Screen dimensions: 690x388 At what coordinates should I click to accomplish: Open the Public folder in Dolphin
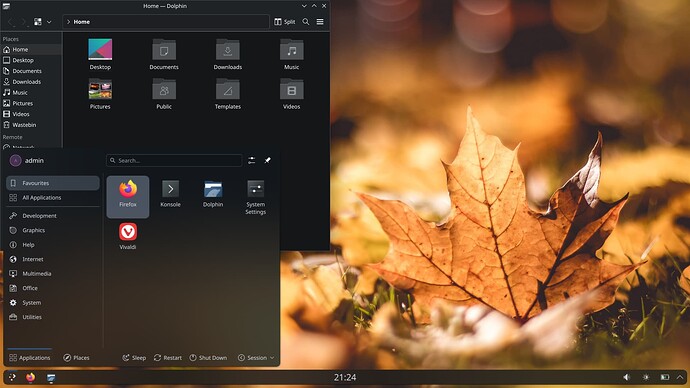coord(164,94)
